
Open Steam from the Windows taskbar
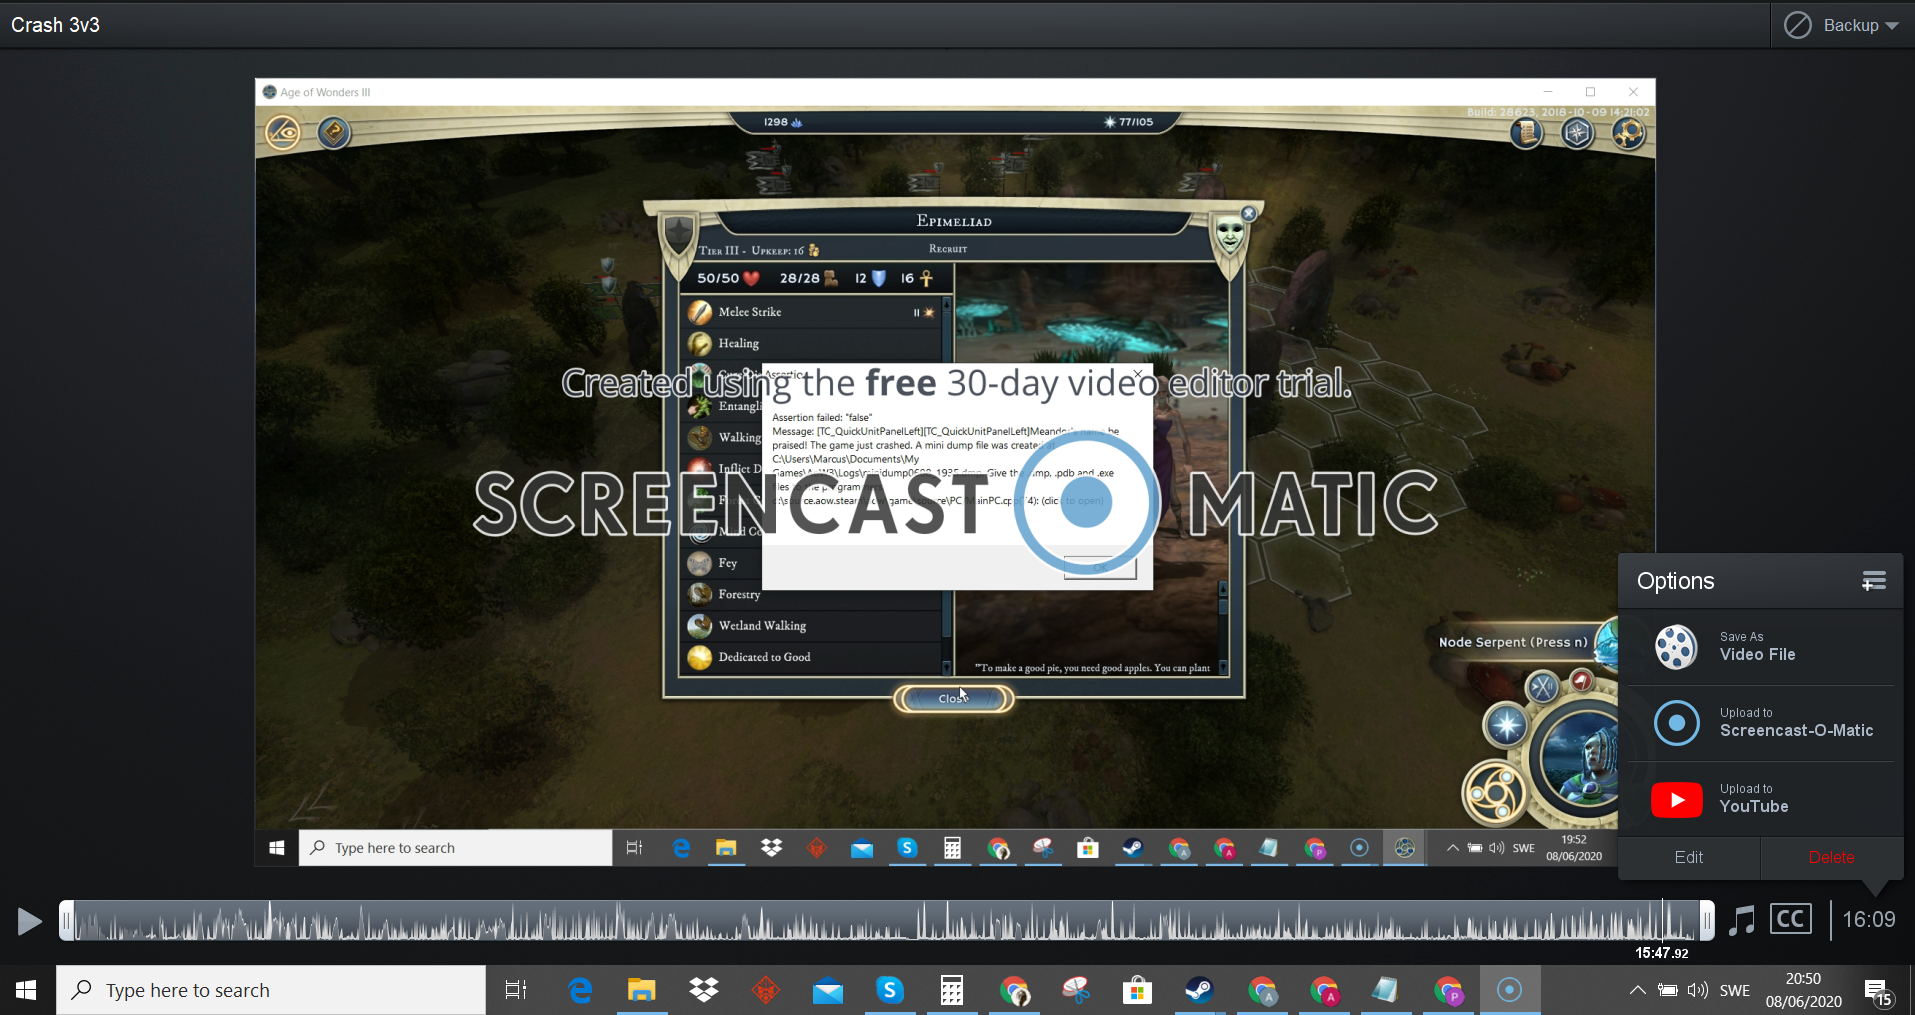click(x=1199, y=991)
